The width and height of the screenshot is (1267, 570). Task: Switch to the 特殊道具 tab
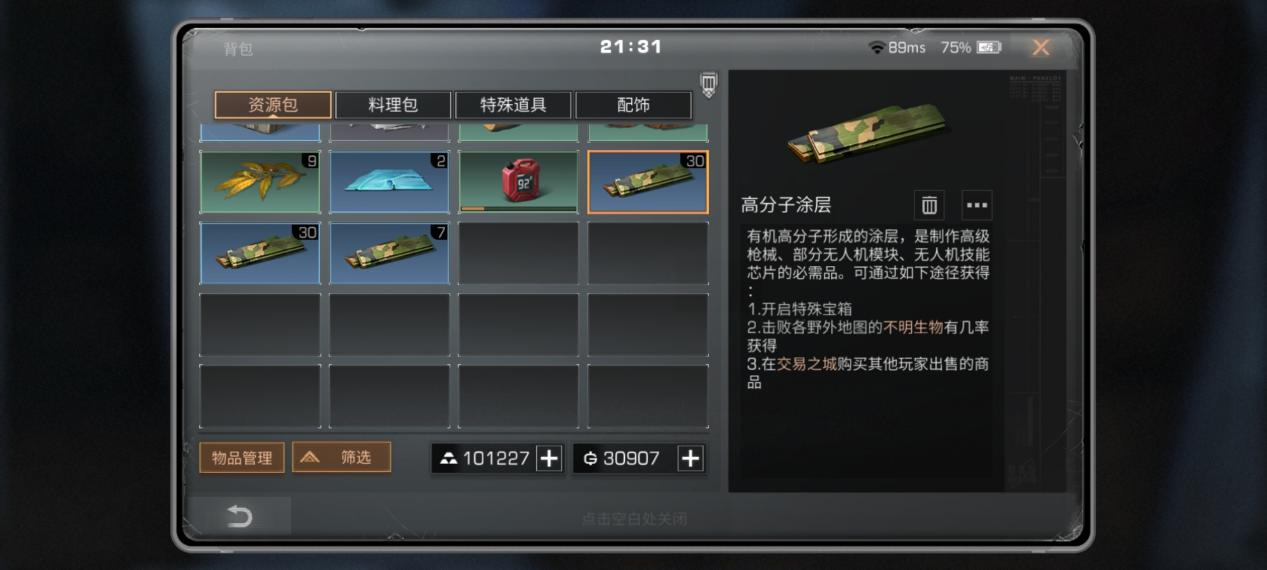coord(513,105)
